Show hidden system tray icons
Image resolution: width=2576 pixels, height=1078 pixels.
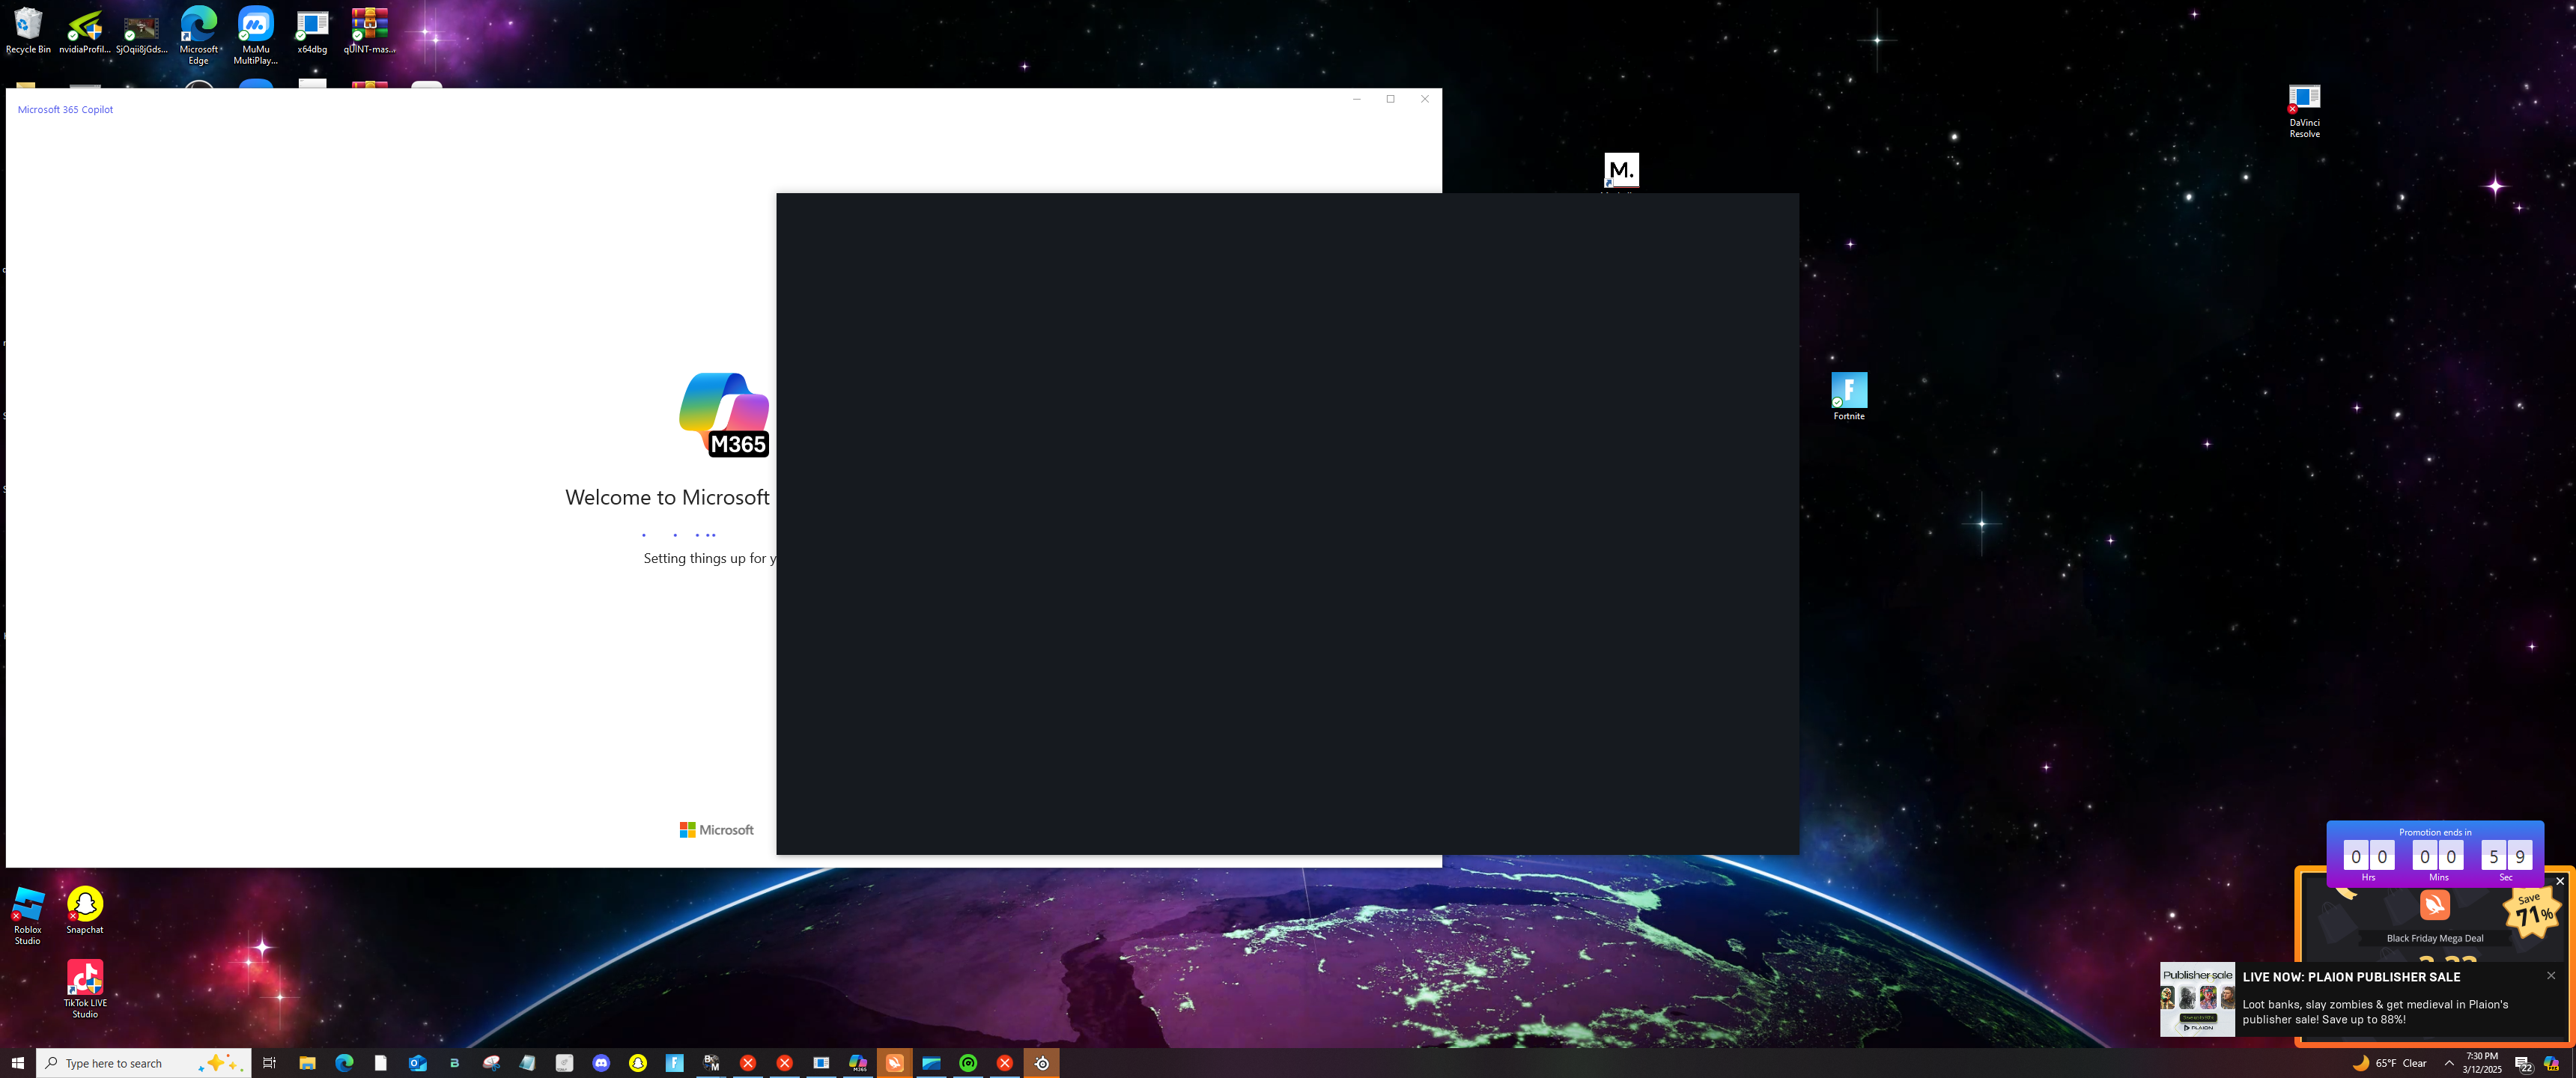(x=2449, y=1063)
